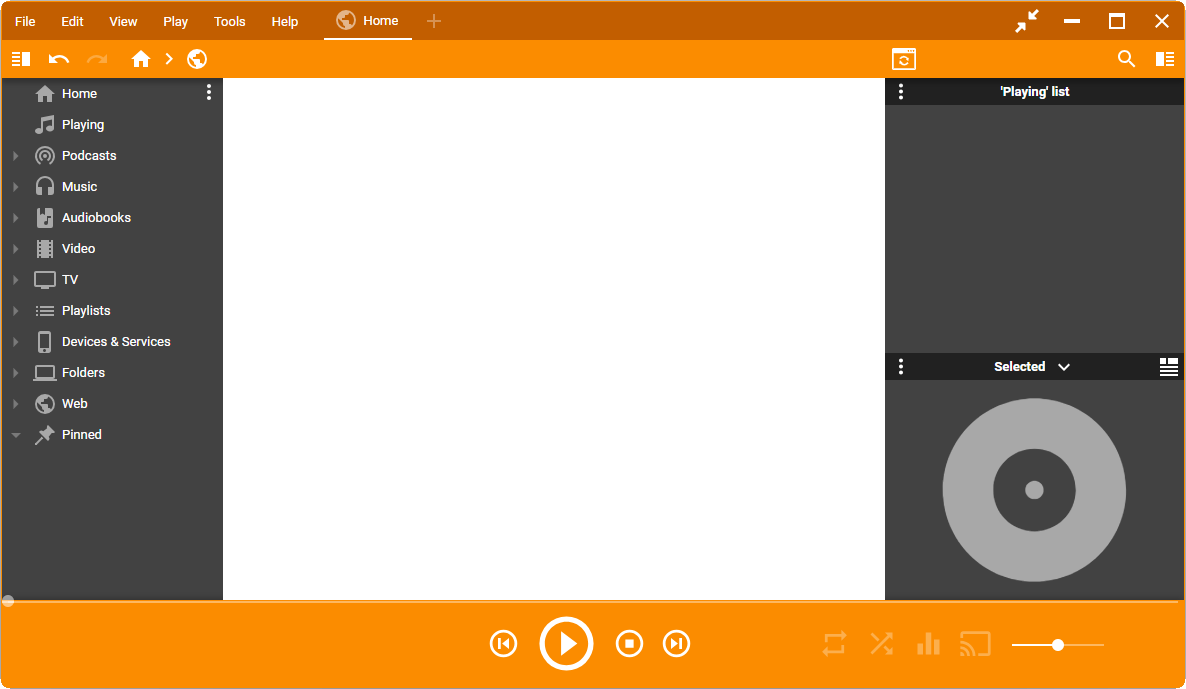Viewport: 1186px width, 689px height.
Task: Skip to the next track
Action: pos(677,643)
